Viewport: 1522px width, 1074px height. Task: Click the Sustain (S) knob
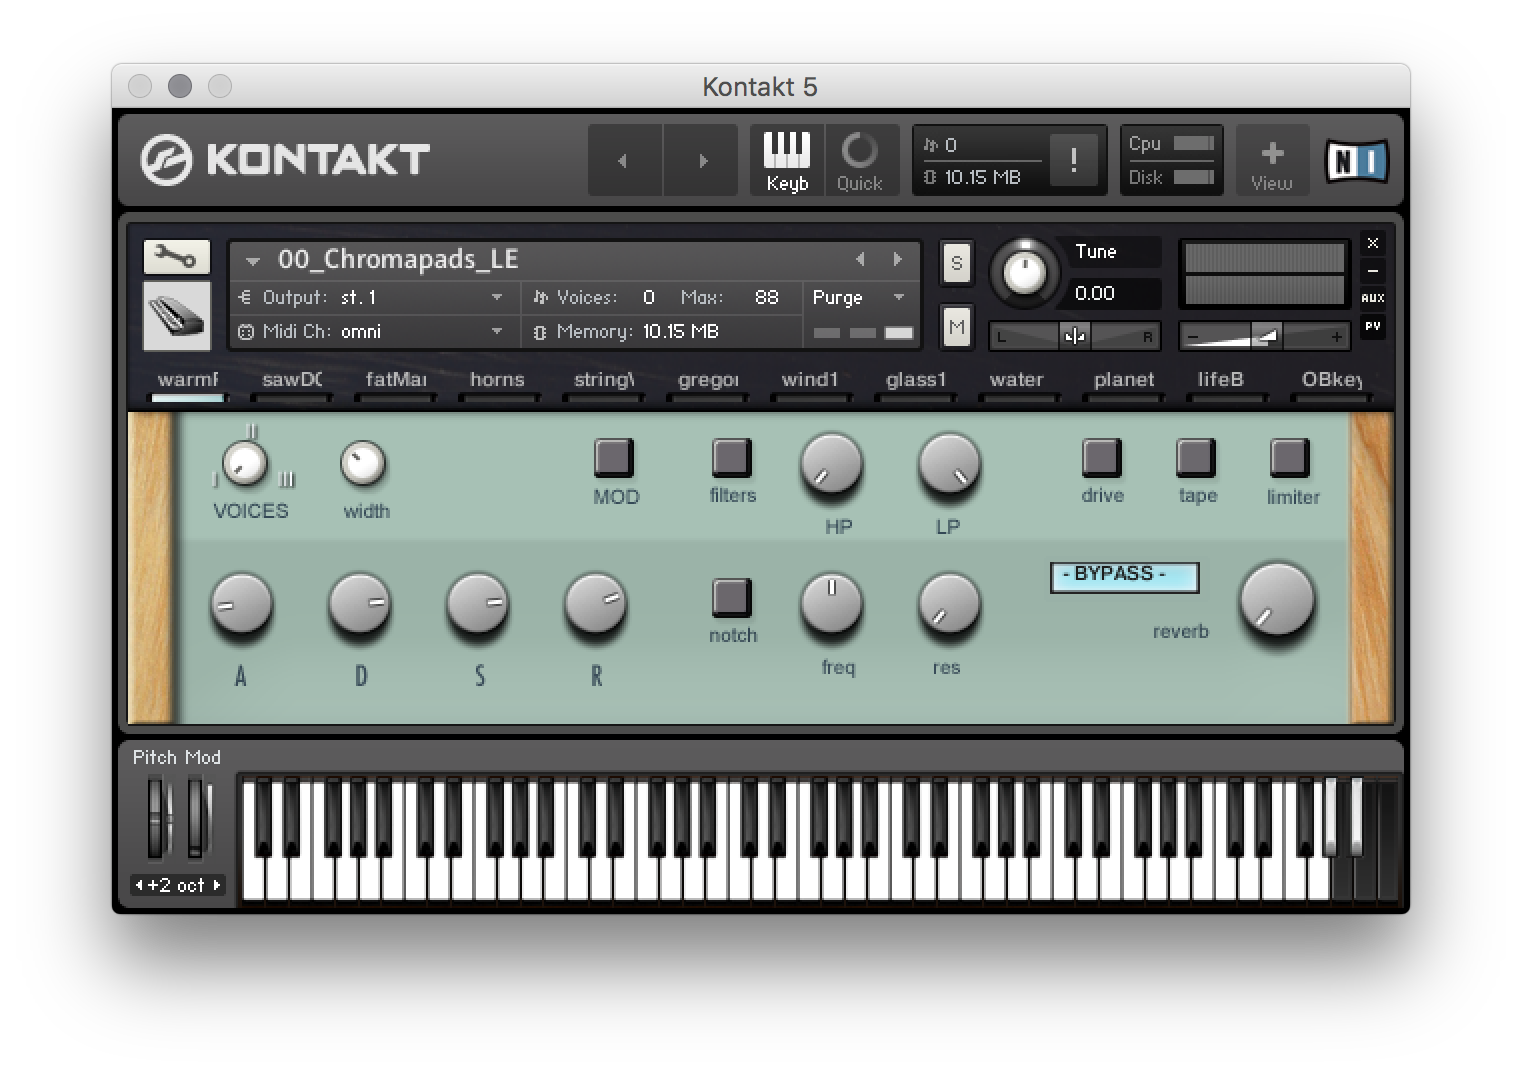coord(478,604)
